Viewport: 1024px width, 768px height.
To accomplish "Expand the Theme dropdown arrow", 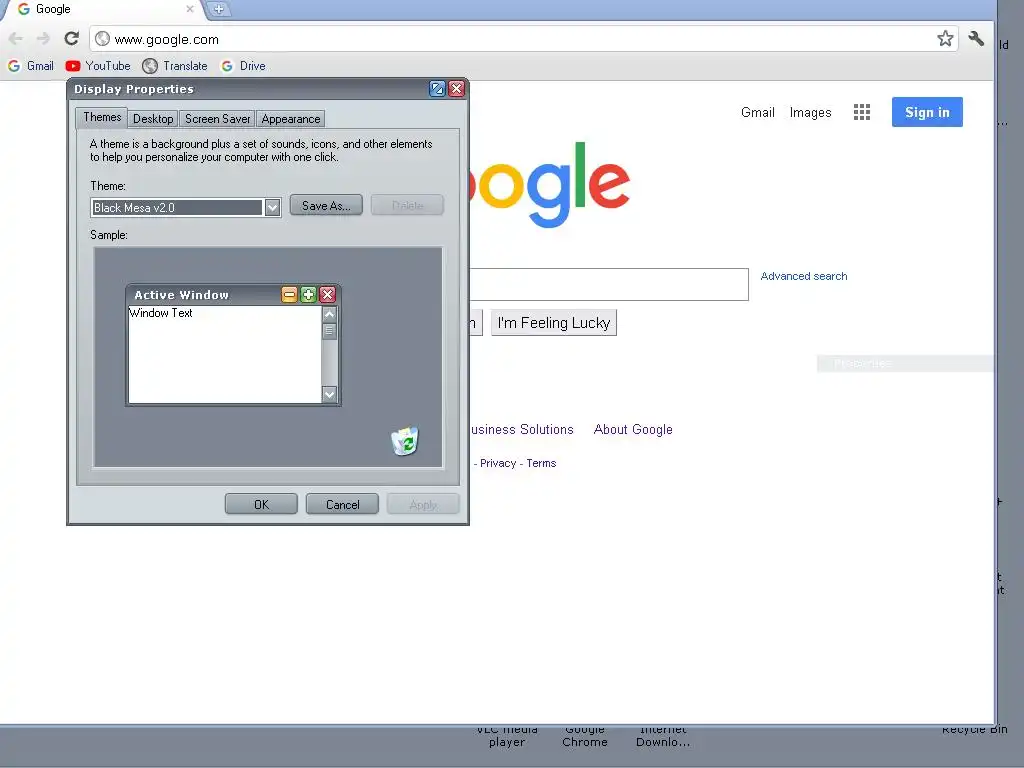I will [272, 208].
